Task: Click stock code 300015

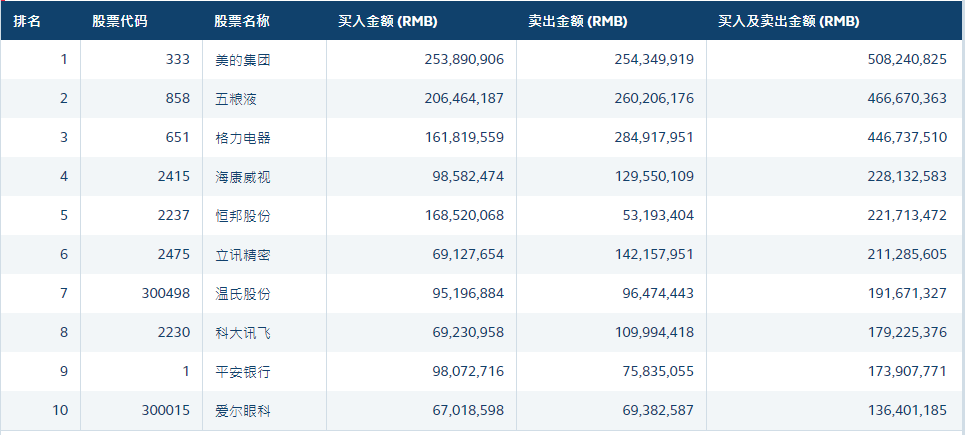Action: point(166,410)
